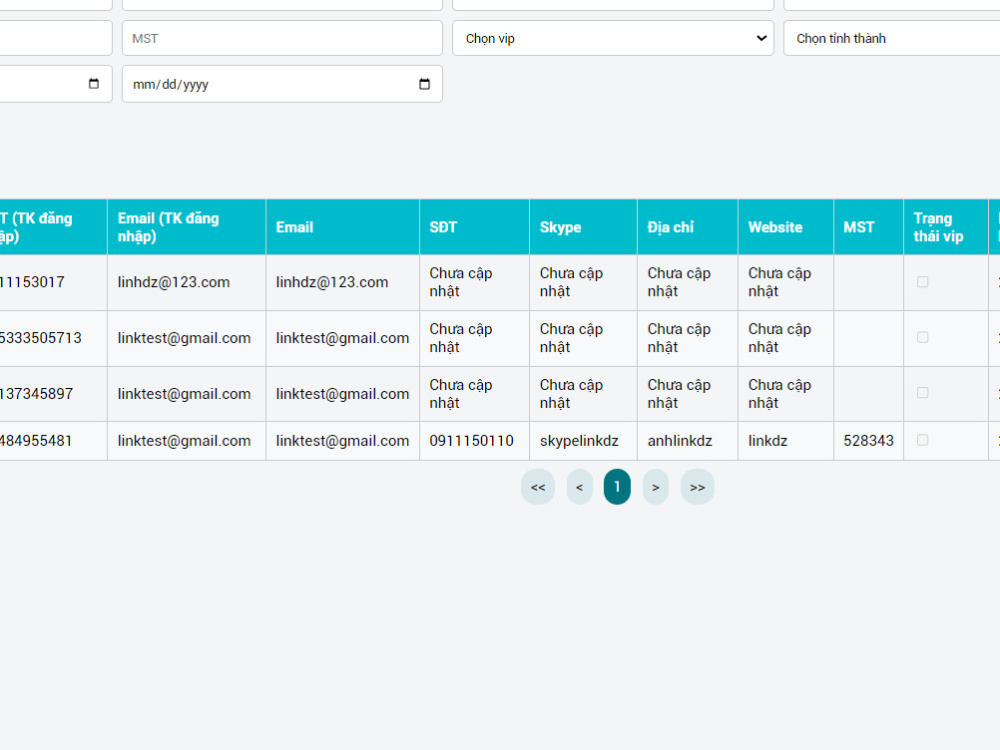Toggle VIP checkbox in row 137345897
This screenshot has height=750, width=1000.
click(x=922, y=393)
